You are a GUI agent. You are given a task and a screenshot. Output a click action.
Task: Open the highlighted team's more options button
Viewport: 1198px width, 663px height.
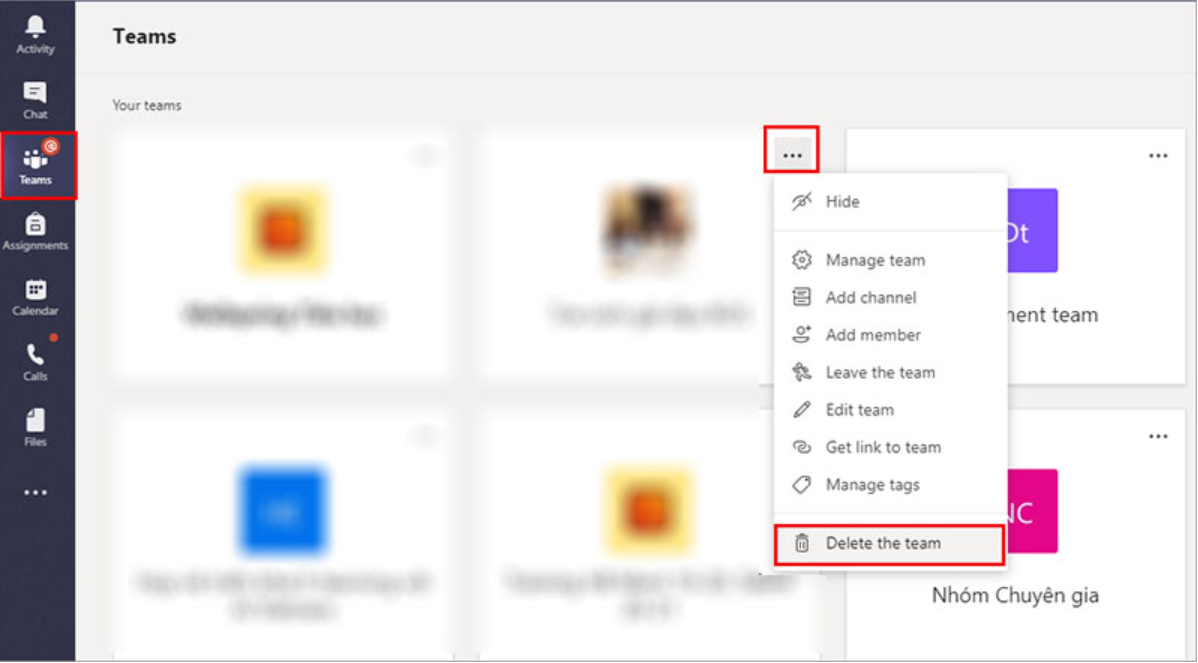[x=792, y=155]
